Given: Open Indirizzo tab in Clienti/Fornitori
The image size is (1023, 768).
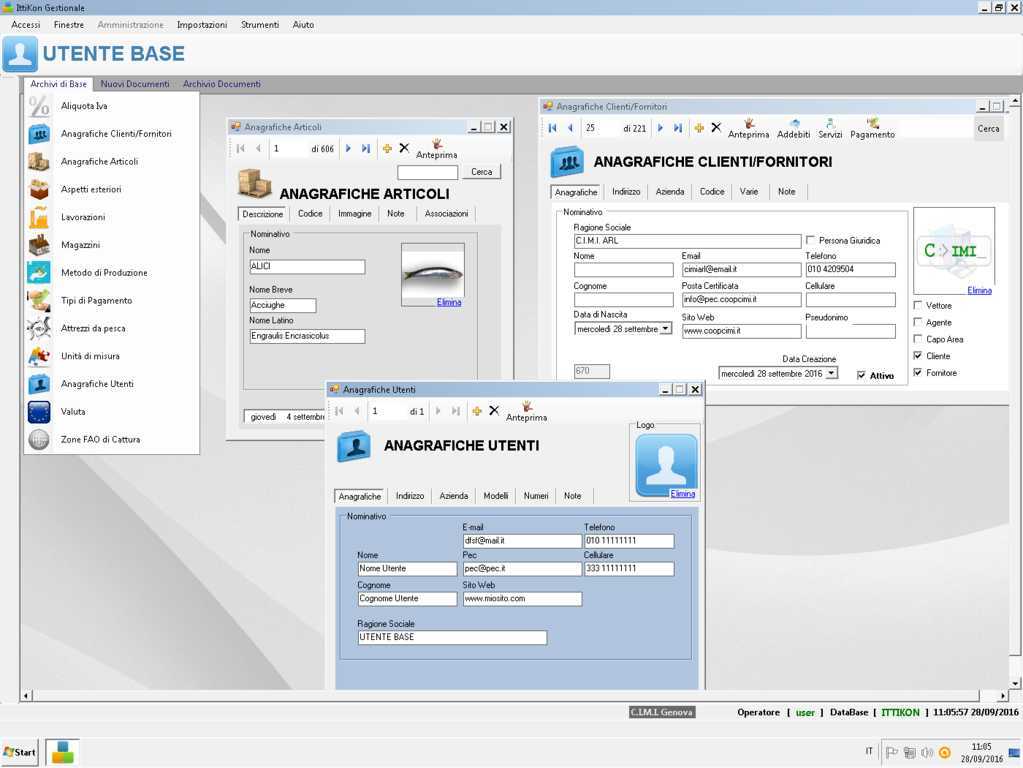Looking at the screenshot, I should (x=626, y=192).
